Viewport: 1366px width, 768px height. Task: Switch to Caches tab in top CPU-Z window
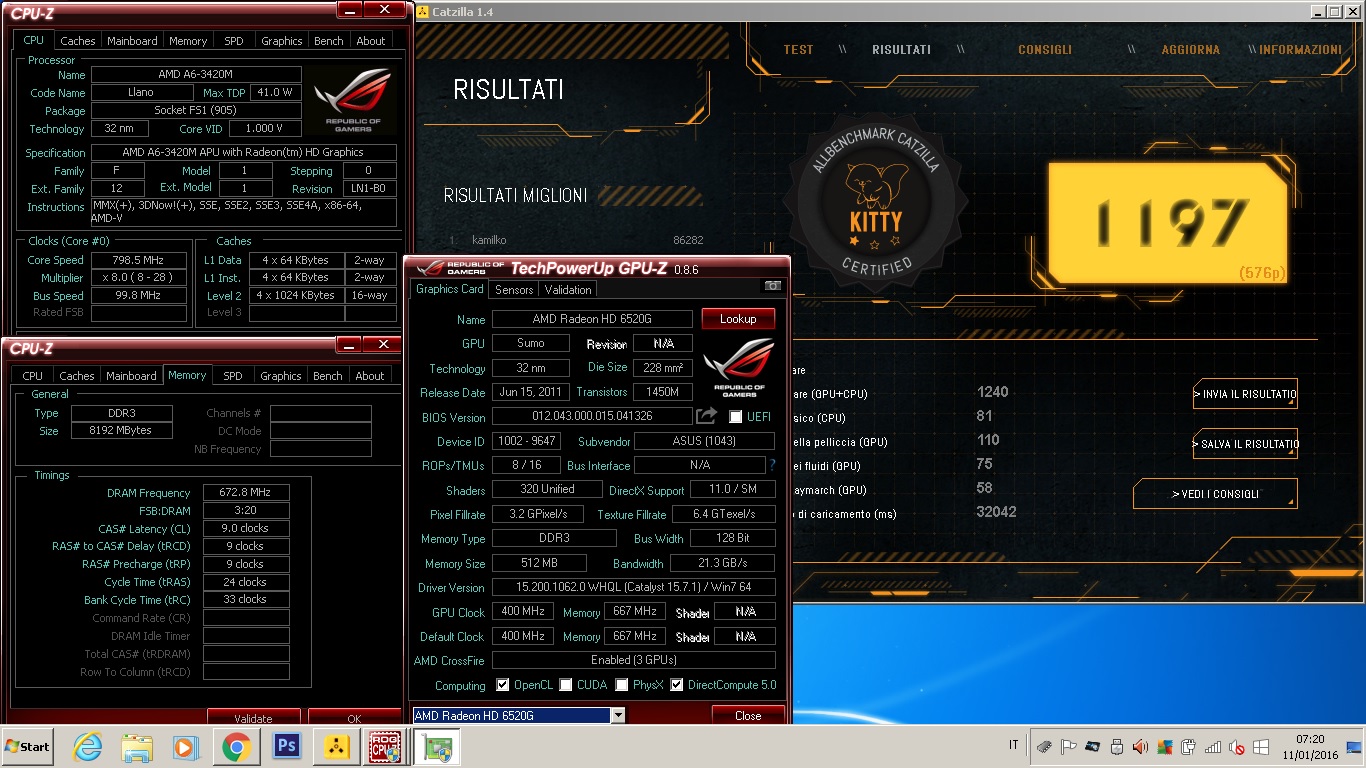(78, 41)
